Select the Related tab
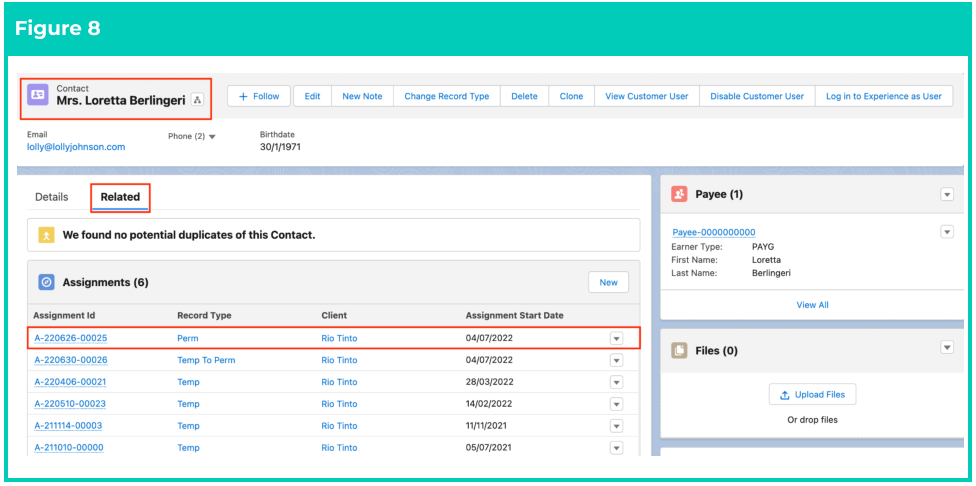The image size is (976, 486). tap(120, 197)
